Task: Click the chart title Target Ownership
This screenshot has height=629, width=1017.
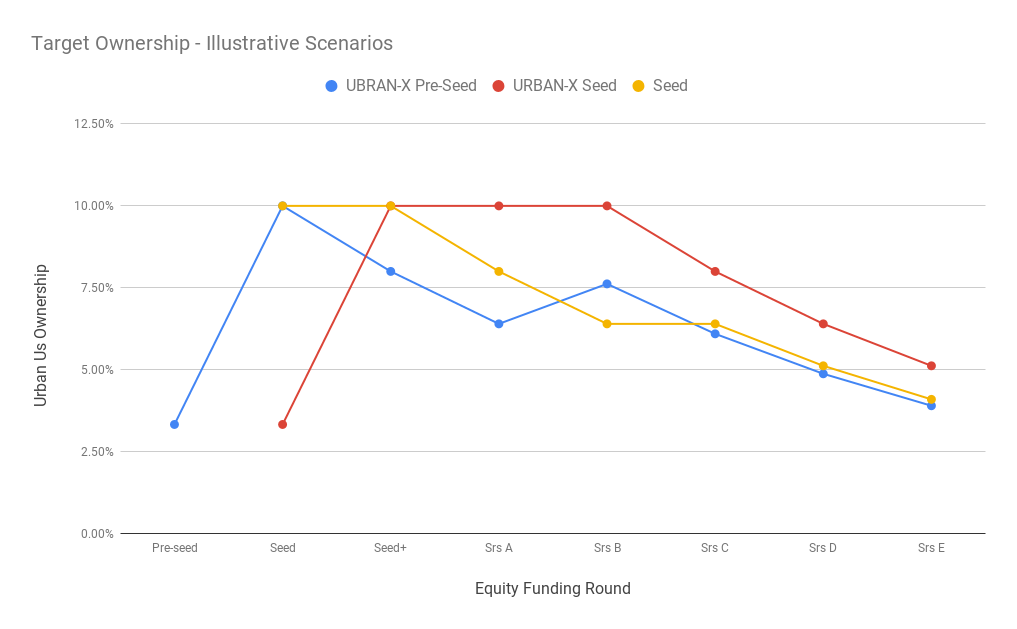Action: click(212, 44)
